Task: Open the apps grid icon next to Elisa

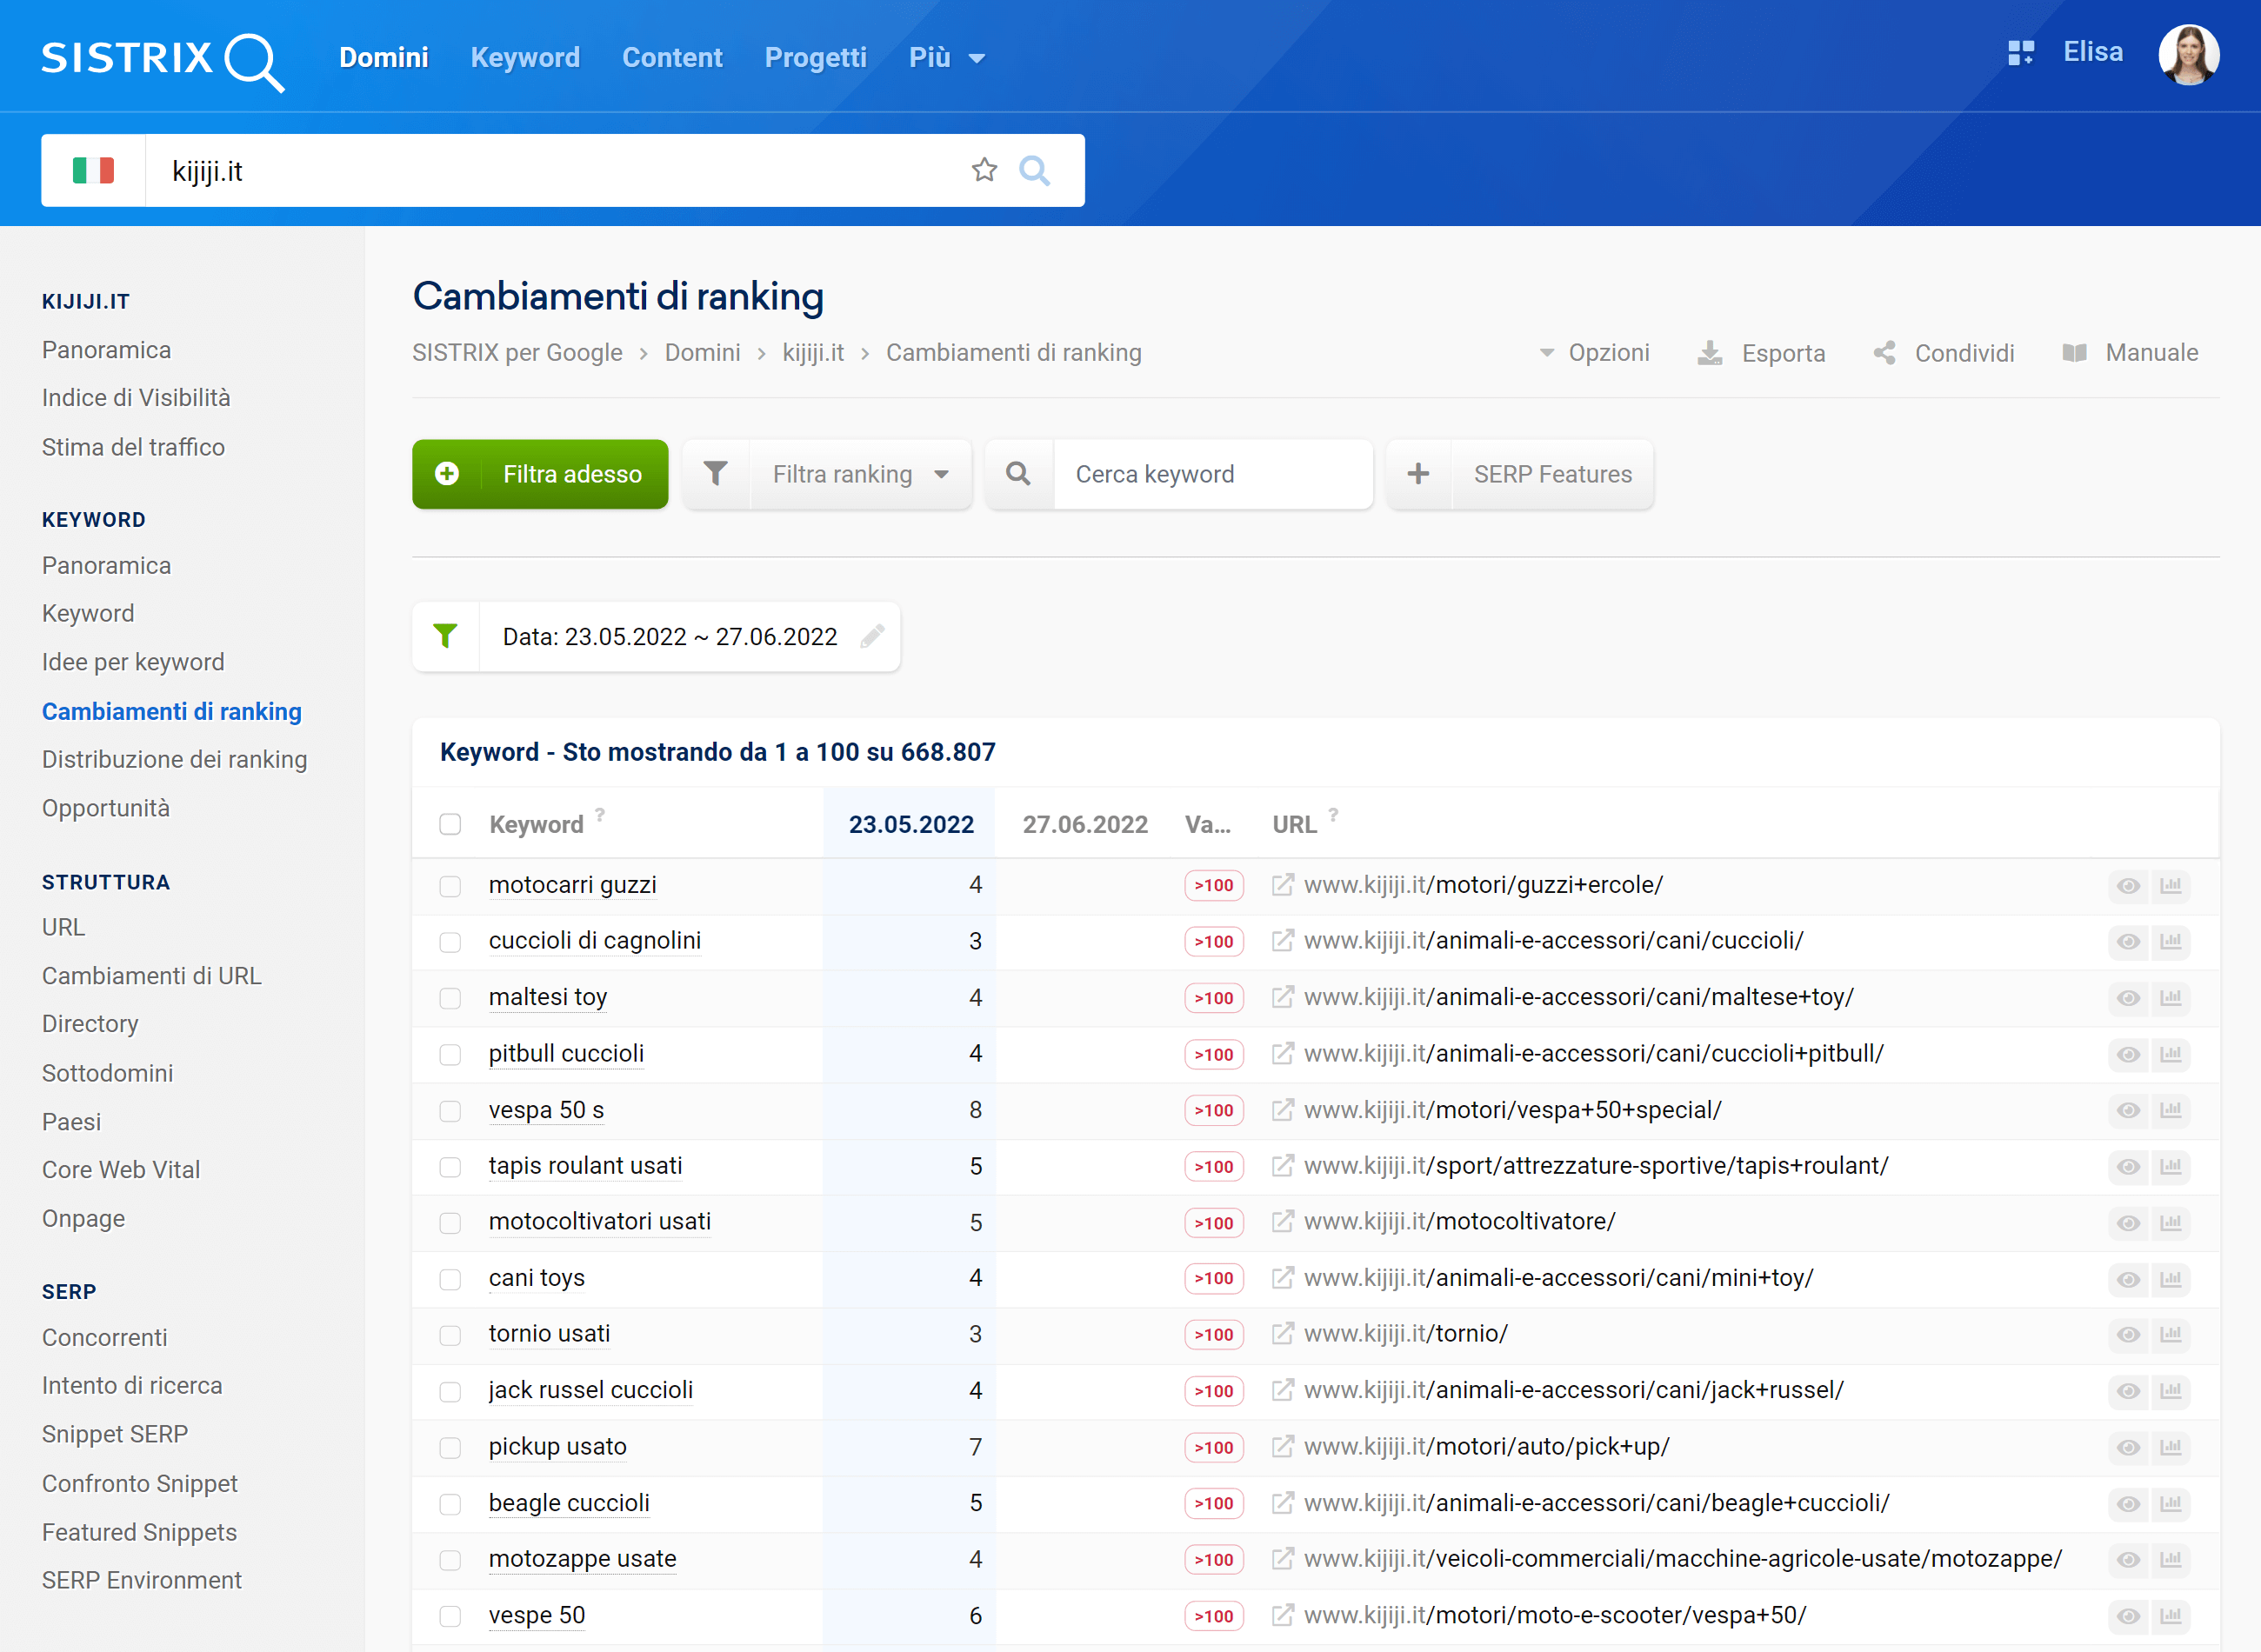Action: pos(2020,53)
